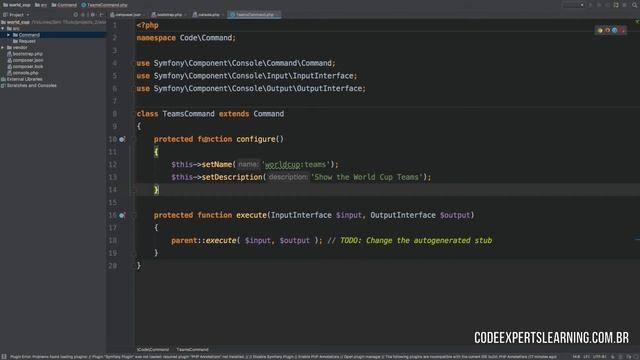Viewport: 640px width, 360px height.
Task: Expand the Command folder arrow
Action: (8, 35)
